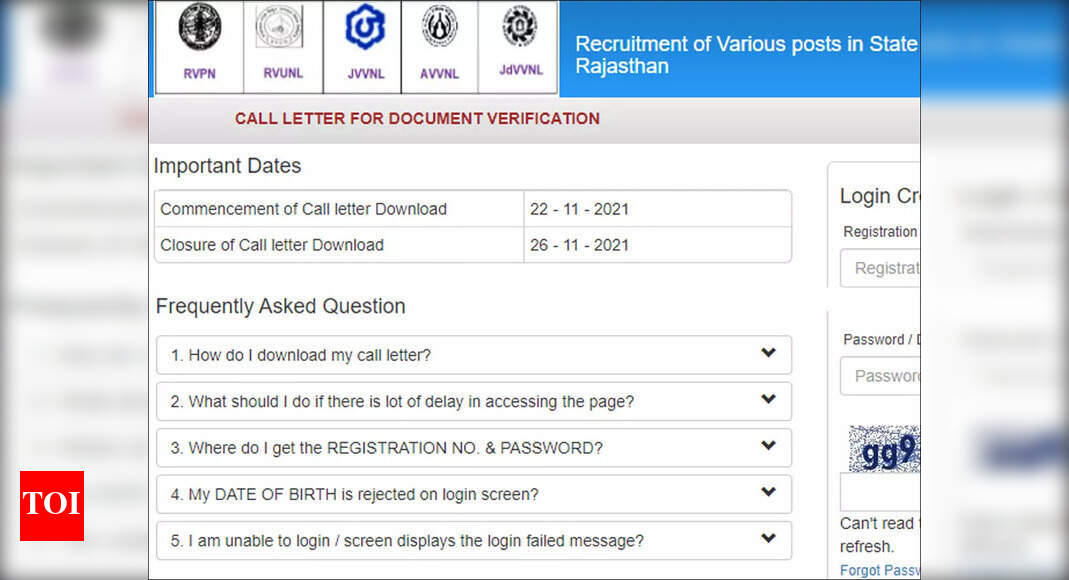Expand the question about delay accessing the page
This screenshot has width=1069, height=580.
coord(768,399)
